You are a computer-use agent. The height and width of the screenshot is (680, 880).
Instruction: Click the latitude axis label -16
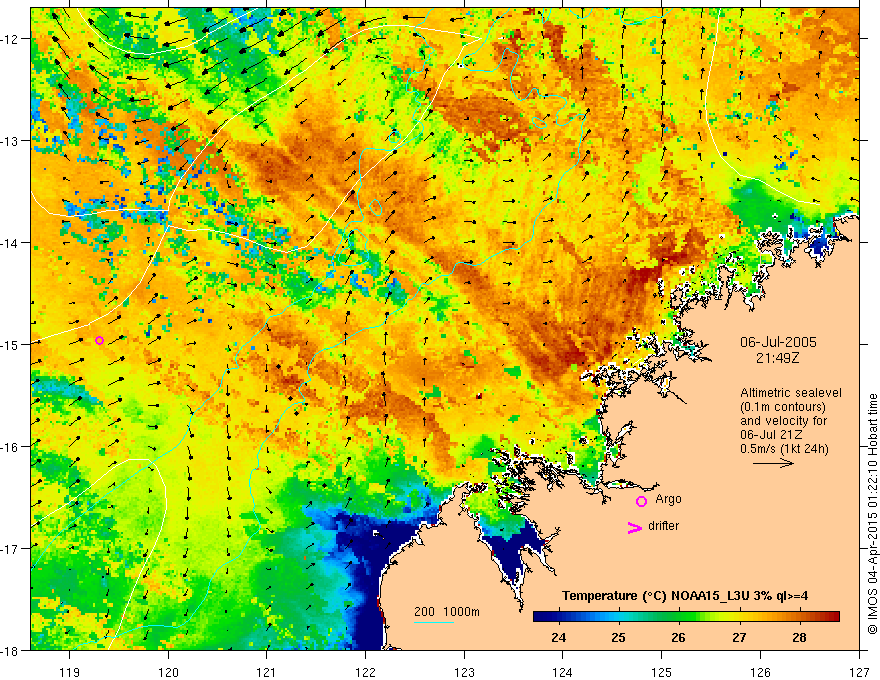(10, 447)
